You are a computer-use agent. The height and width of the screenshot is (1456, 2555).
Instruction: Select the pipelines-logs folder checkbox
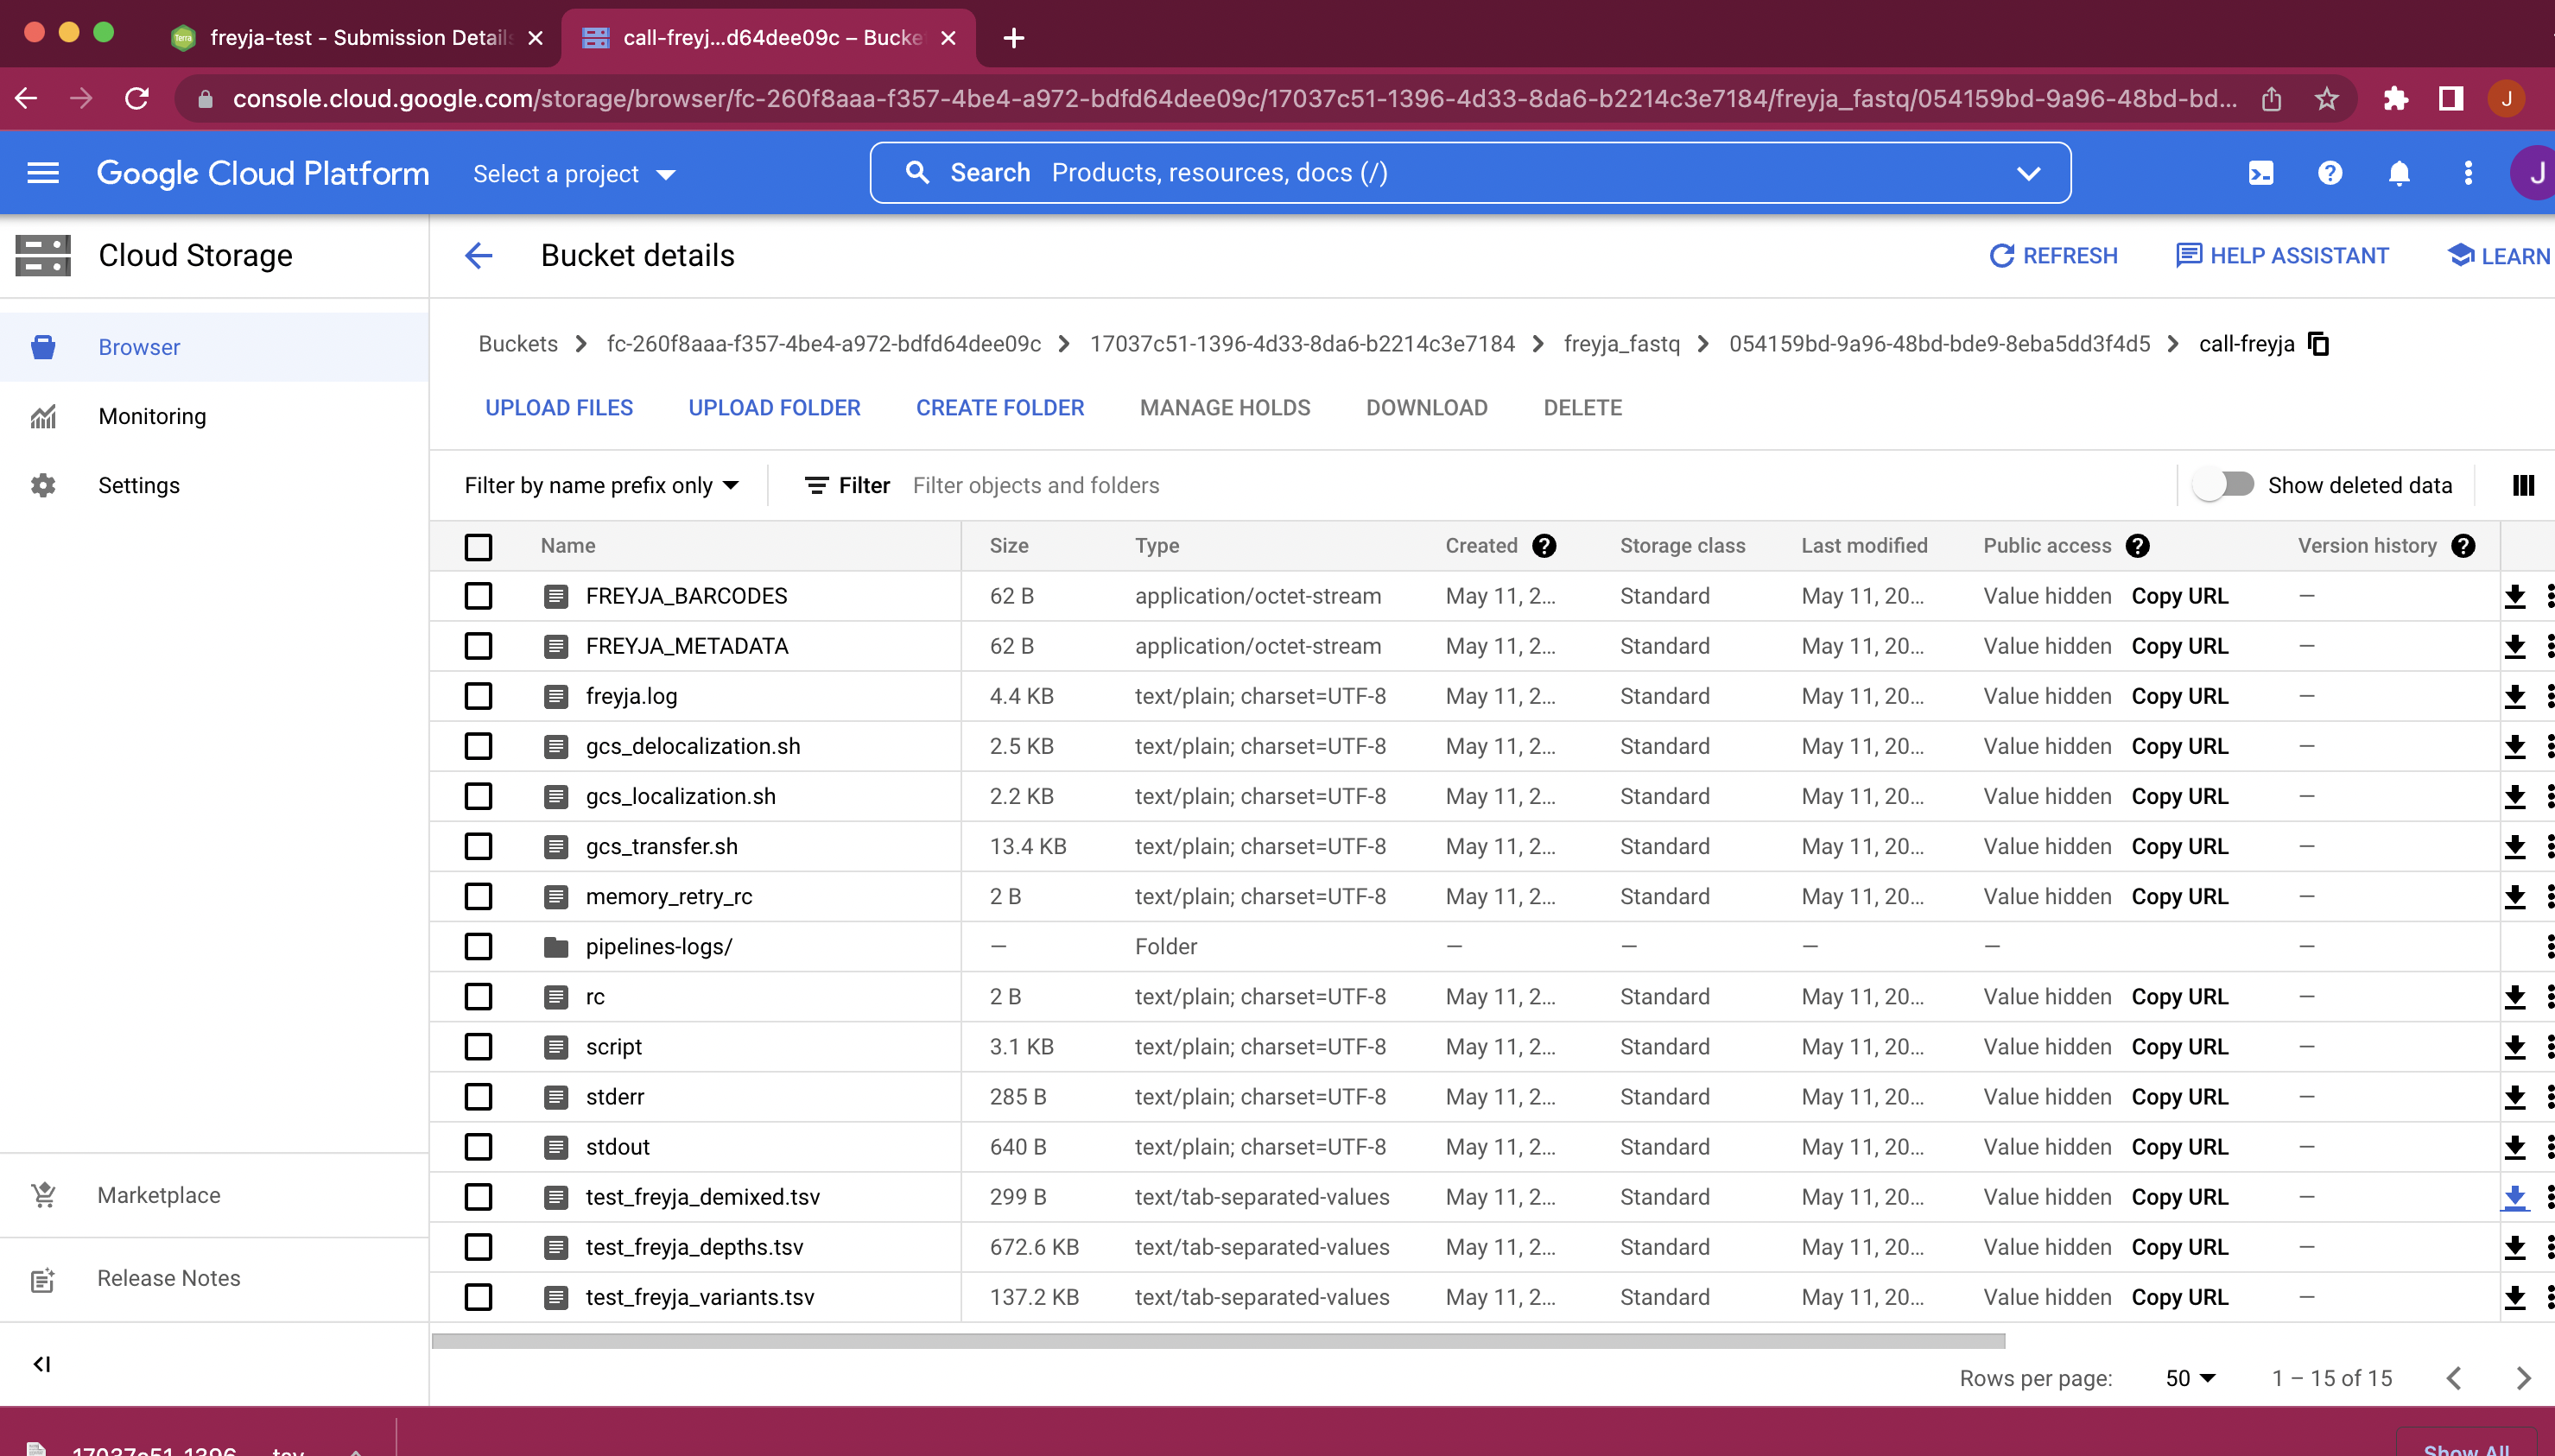click(x=478, y=946)
